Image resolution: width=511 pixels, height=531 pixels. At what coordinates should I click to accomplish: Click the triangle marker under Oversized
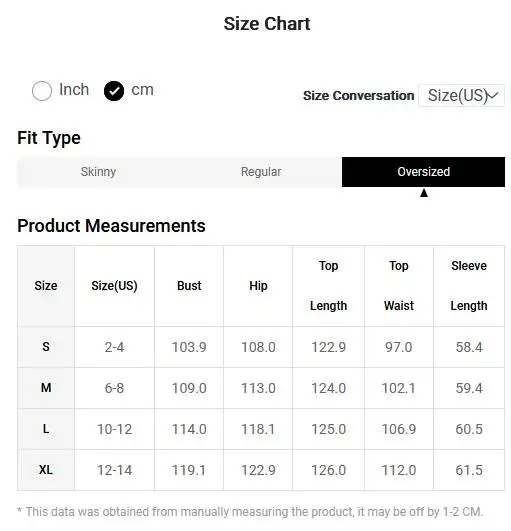(x=424, y=193)
